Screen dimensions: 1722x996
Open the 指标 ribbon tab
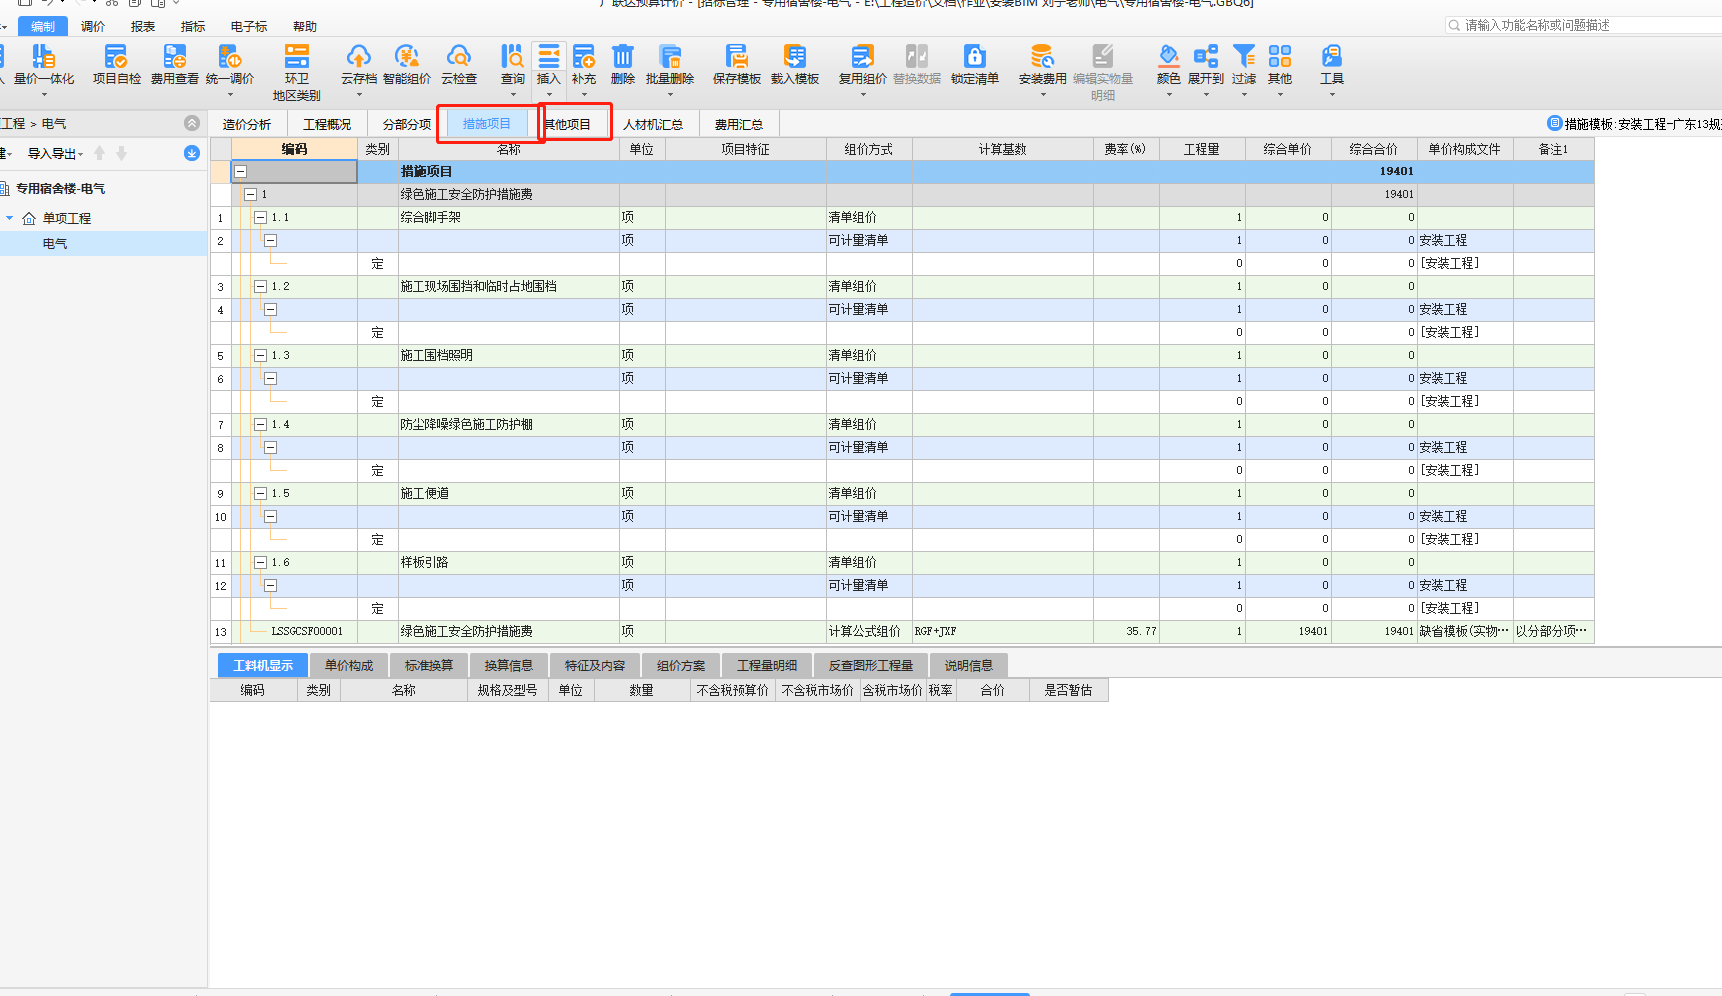tap(193, 26)
